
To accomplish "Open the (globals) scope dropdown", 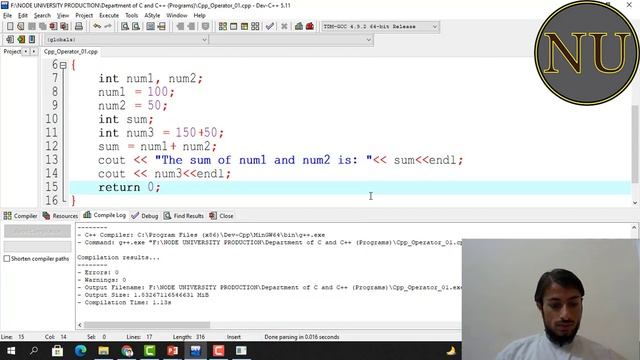I will (126, 40).
